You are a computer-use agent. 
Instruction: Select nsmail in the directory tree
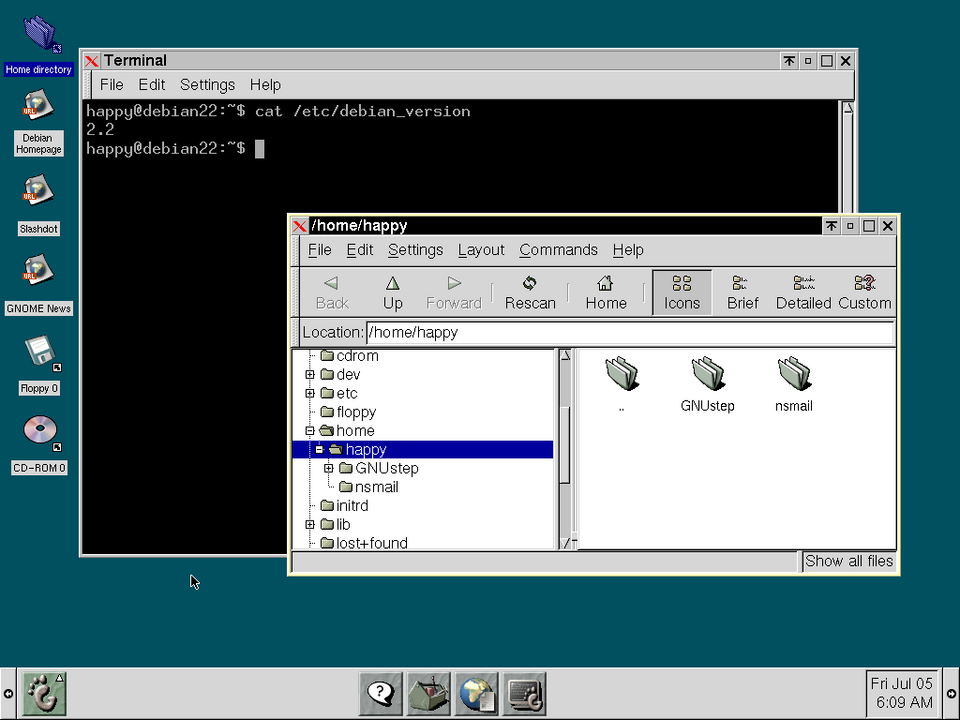click(377, 487)
